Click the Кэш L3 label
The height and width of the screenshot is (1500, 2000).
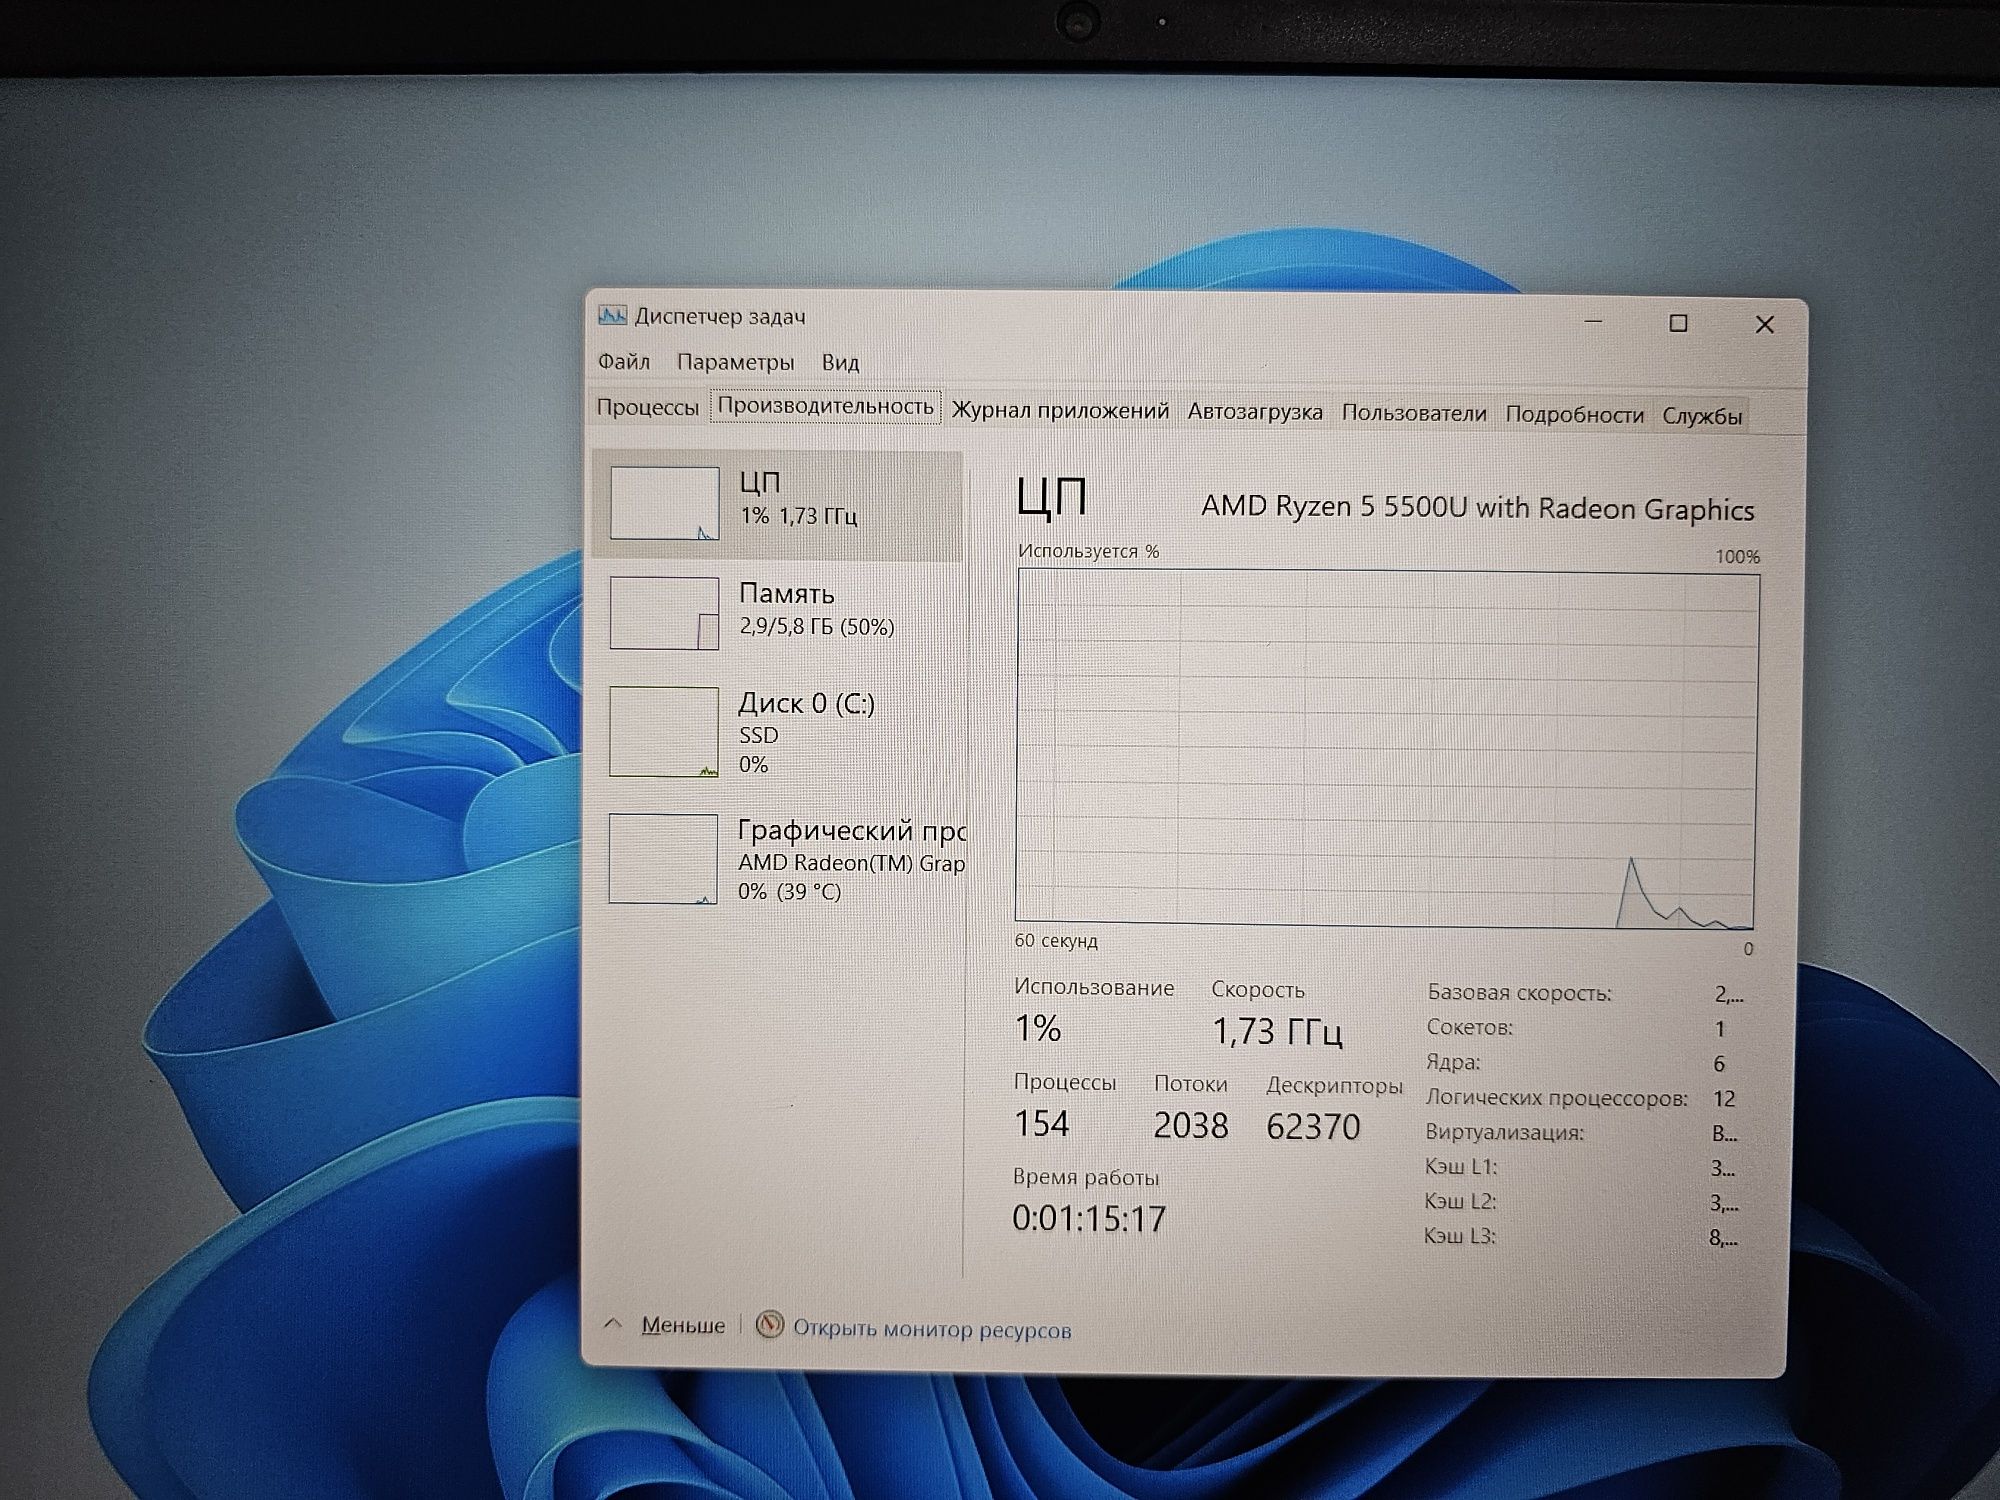pyautogui.click(x=1459, y=1236)
